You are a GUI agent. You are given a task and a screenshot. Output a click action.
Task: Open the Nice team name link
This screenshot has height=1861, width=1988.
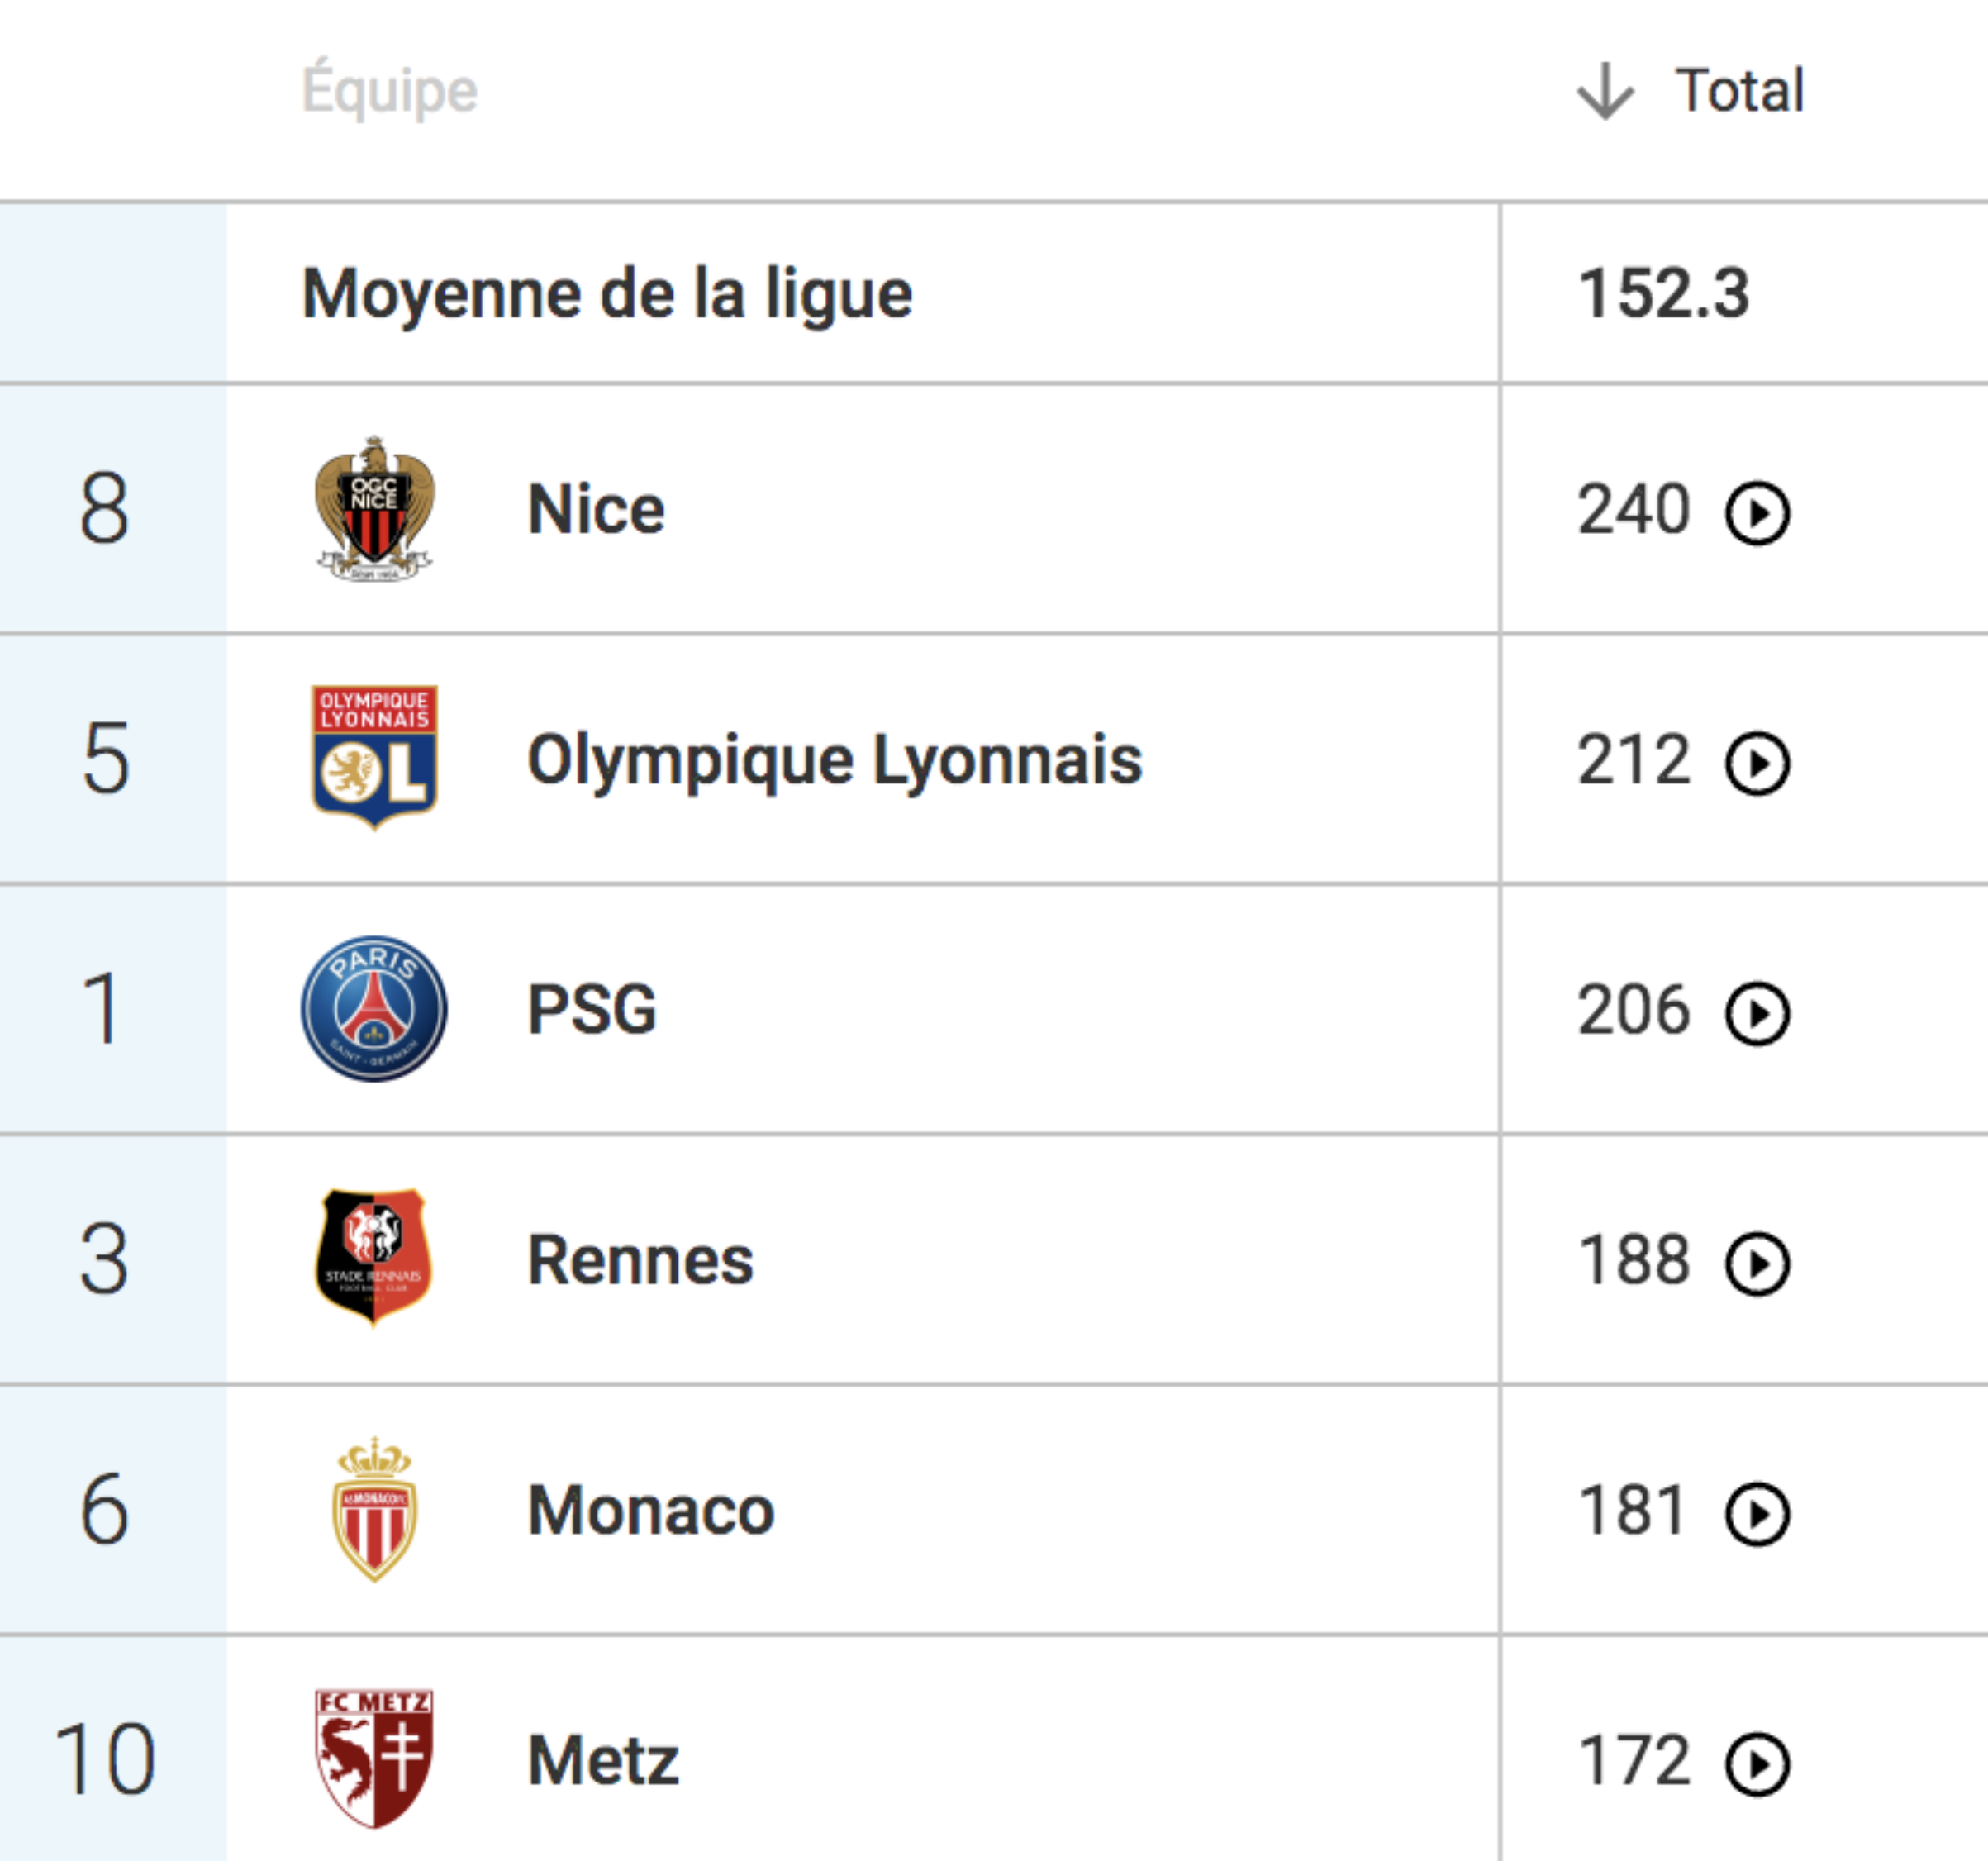pyautogui.click(x=596, y=509)
